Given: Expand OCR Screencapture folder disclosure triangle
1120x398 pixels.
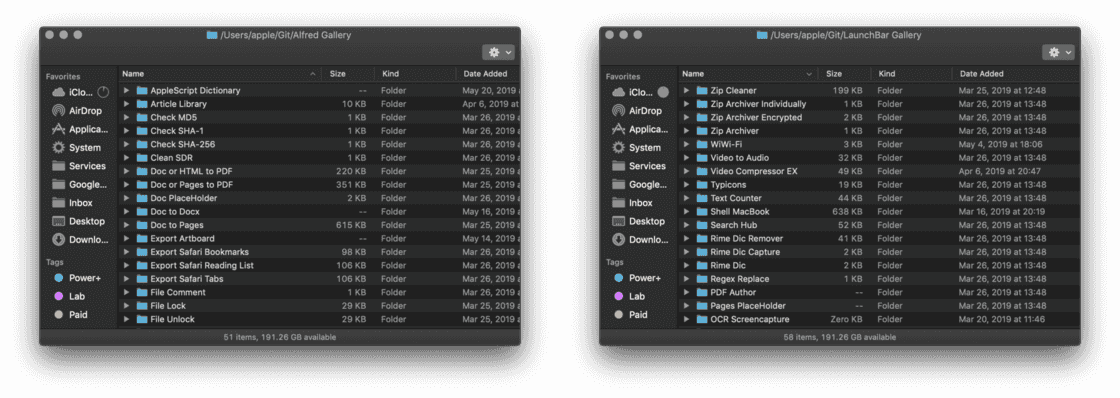Looking at the screenshot, I should pyautogui.click(x=686, y=319).
